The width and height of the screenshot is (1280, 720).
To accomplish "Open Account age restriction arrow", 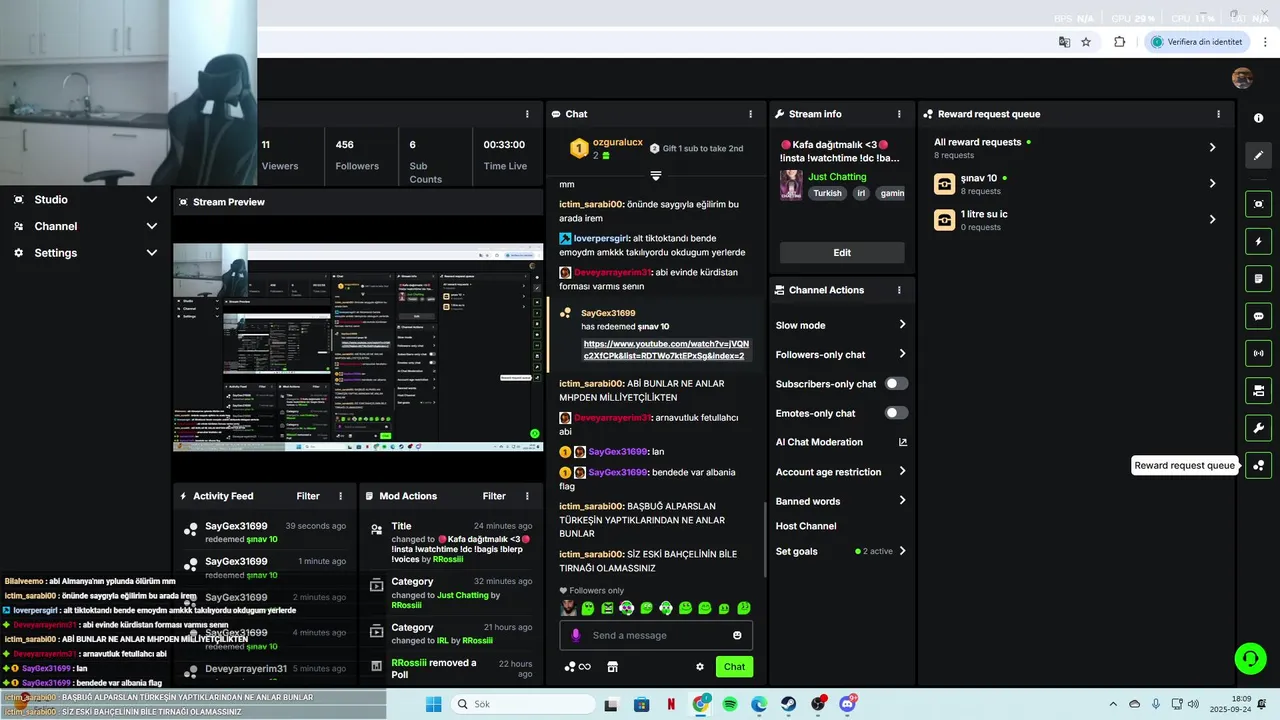I will click(902, 471).
